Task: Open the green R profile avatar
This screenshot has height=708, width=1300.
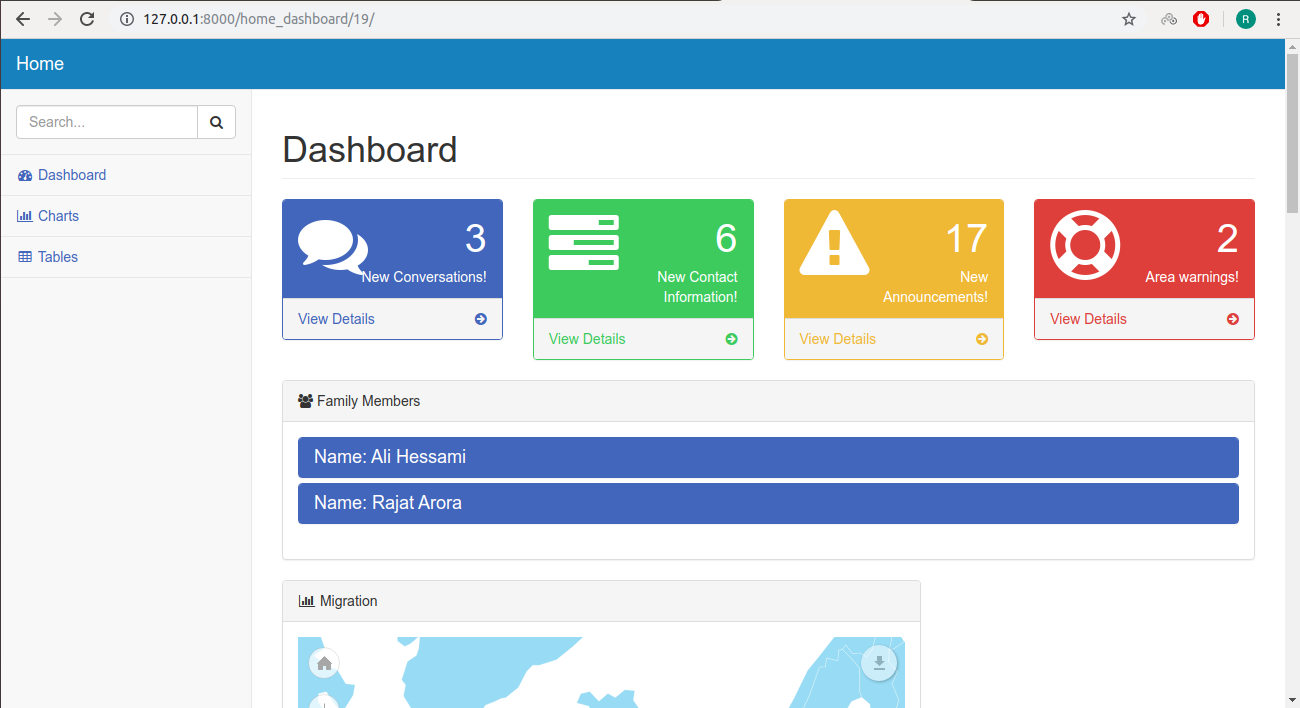Action: [1245, 19]
